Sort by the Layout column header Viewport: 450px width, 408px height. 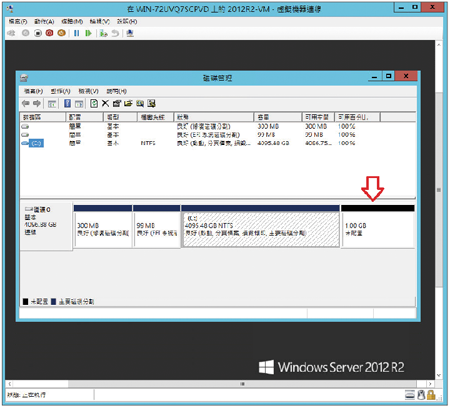tap(85, 117)
